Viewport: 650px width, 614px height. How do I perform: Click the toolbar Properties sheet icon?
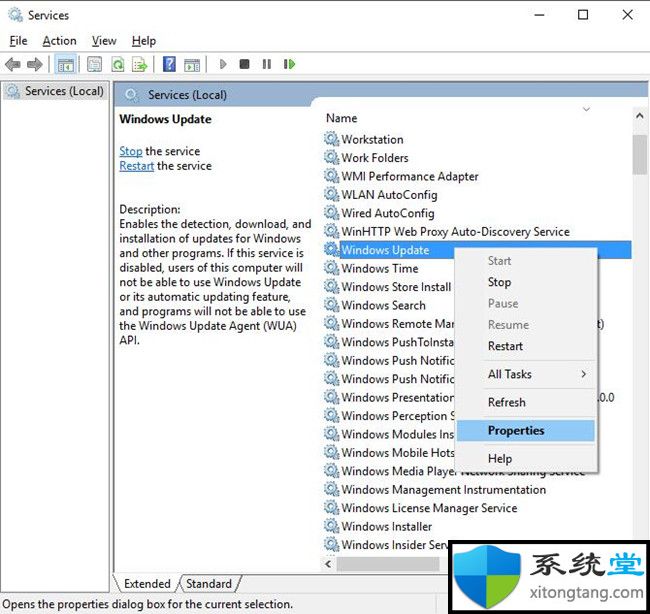(94, 64)
